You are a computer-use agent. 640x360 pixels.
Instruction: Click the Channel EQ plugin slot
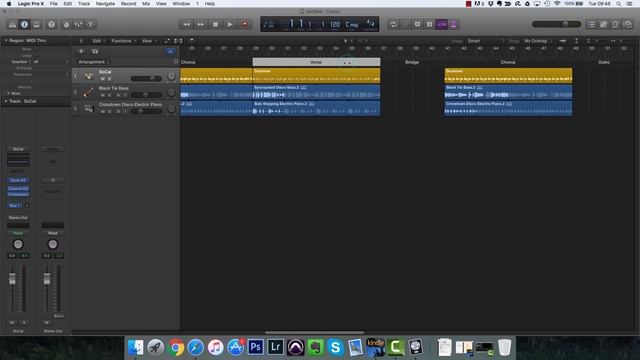click(x=18, y=189)
